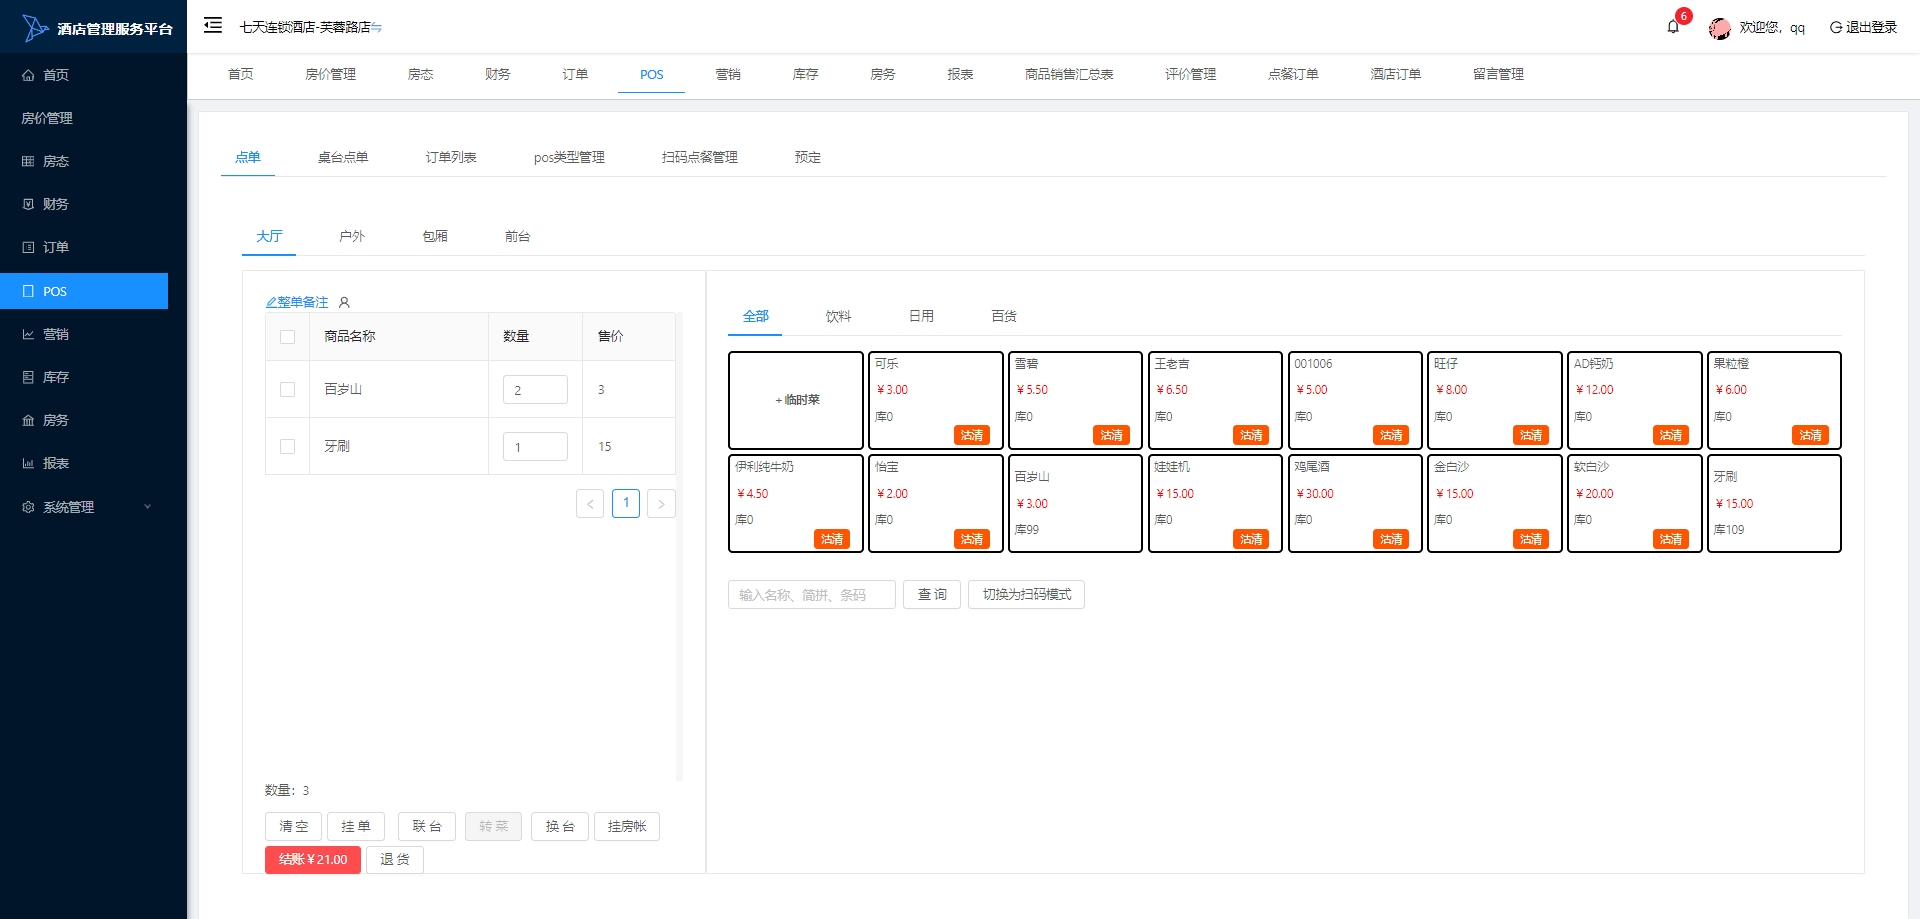Click the hotel switch icon beside store name
The image size is (1920, 919).
pos(377,28)
